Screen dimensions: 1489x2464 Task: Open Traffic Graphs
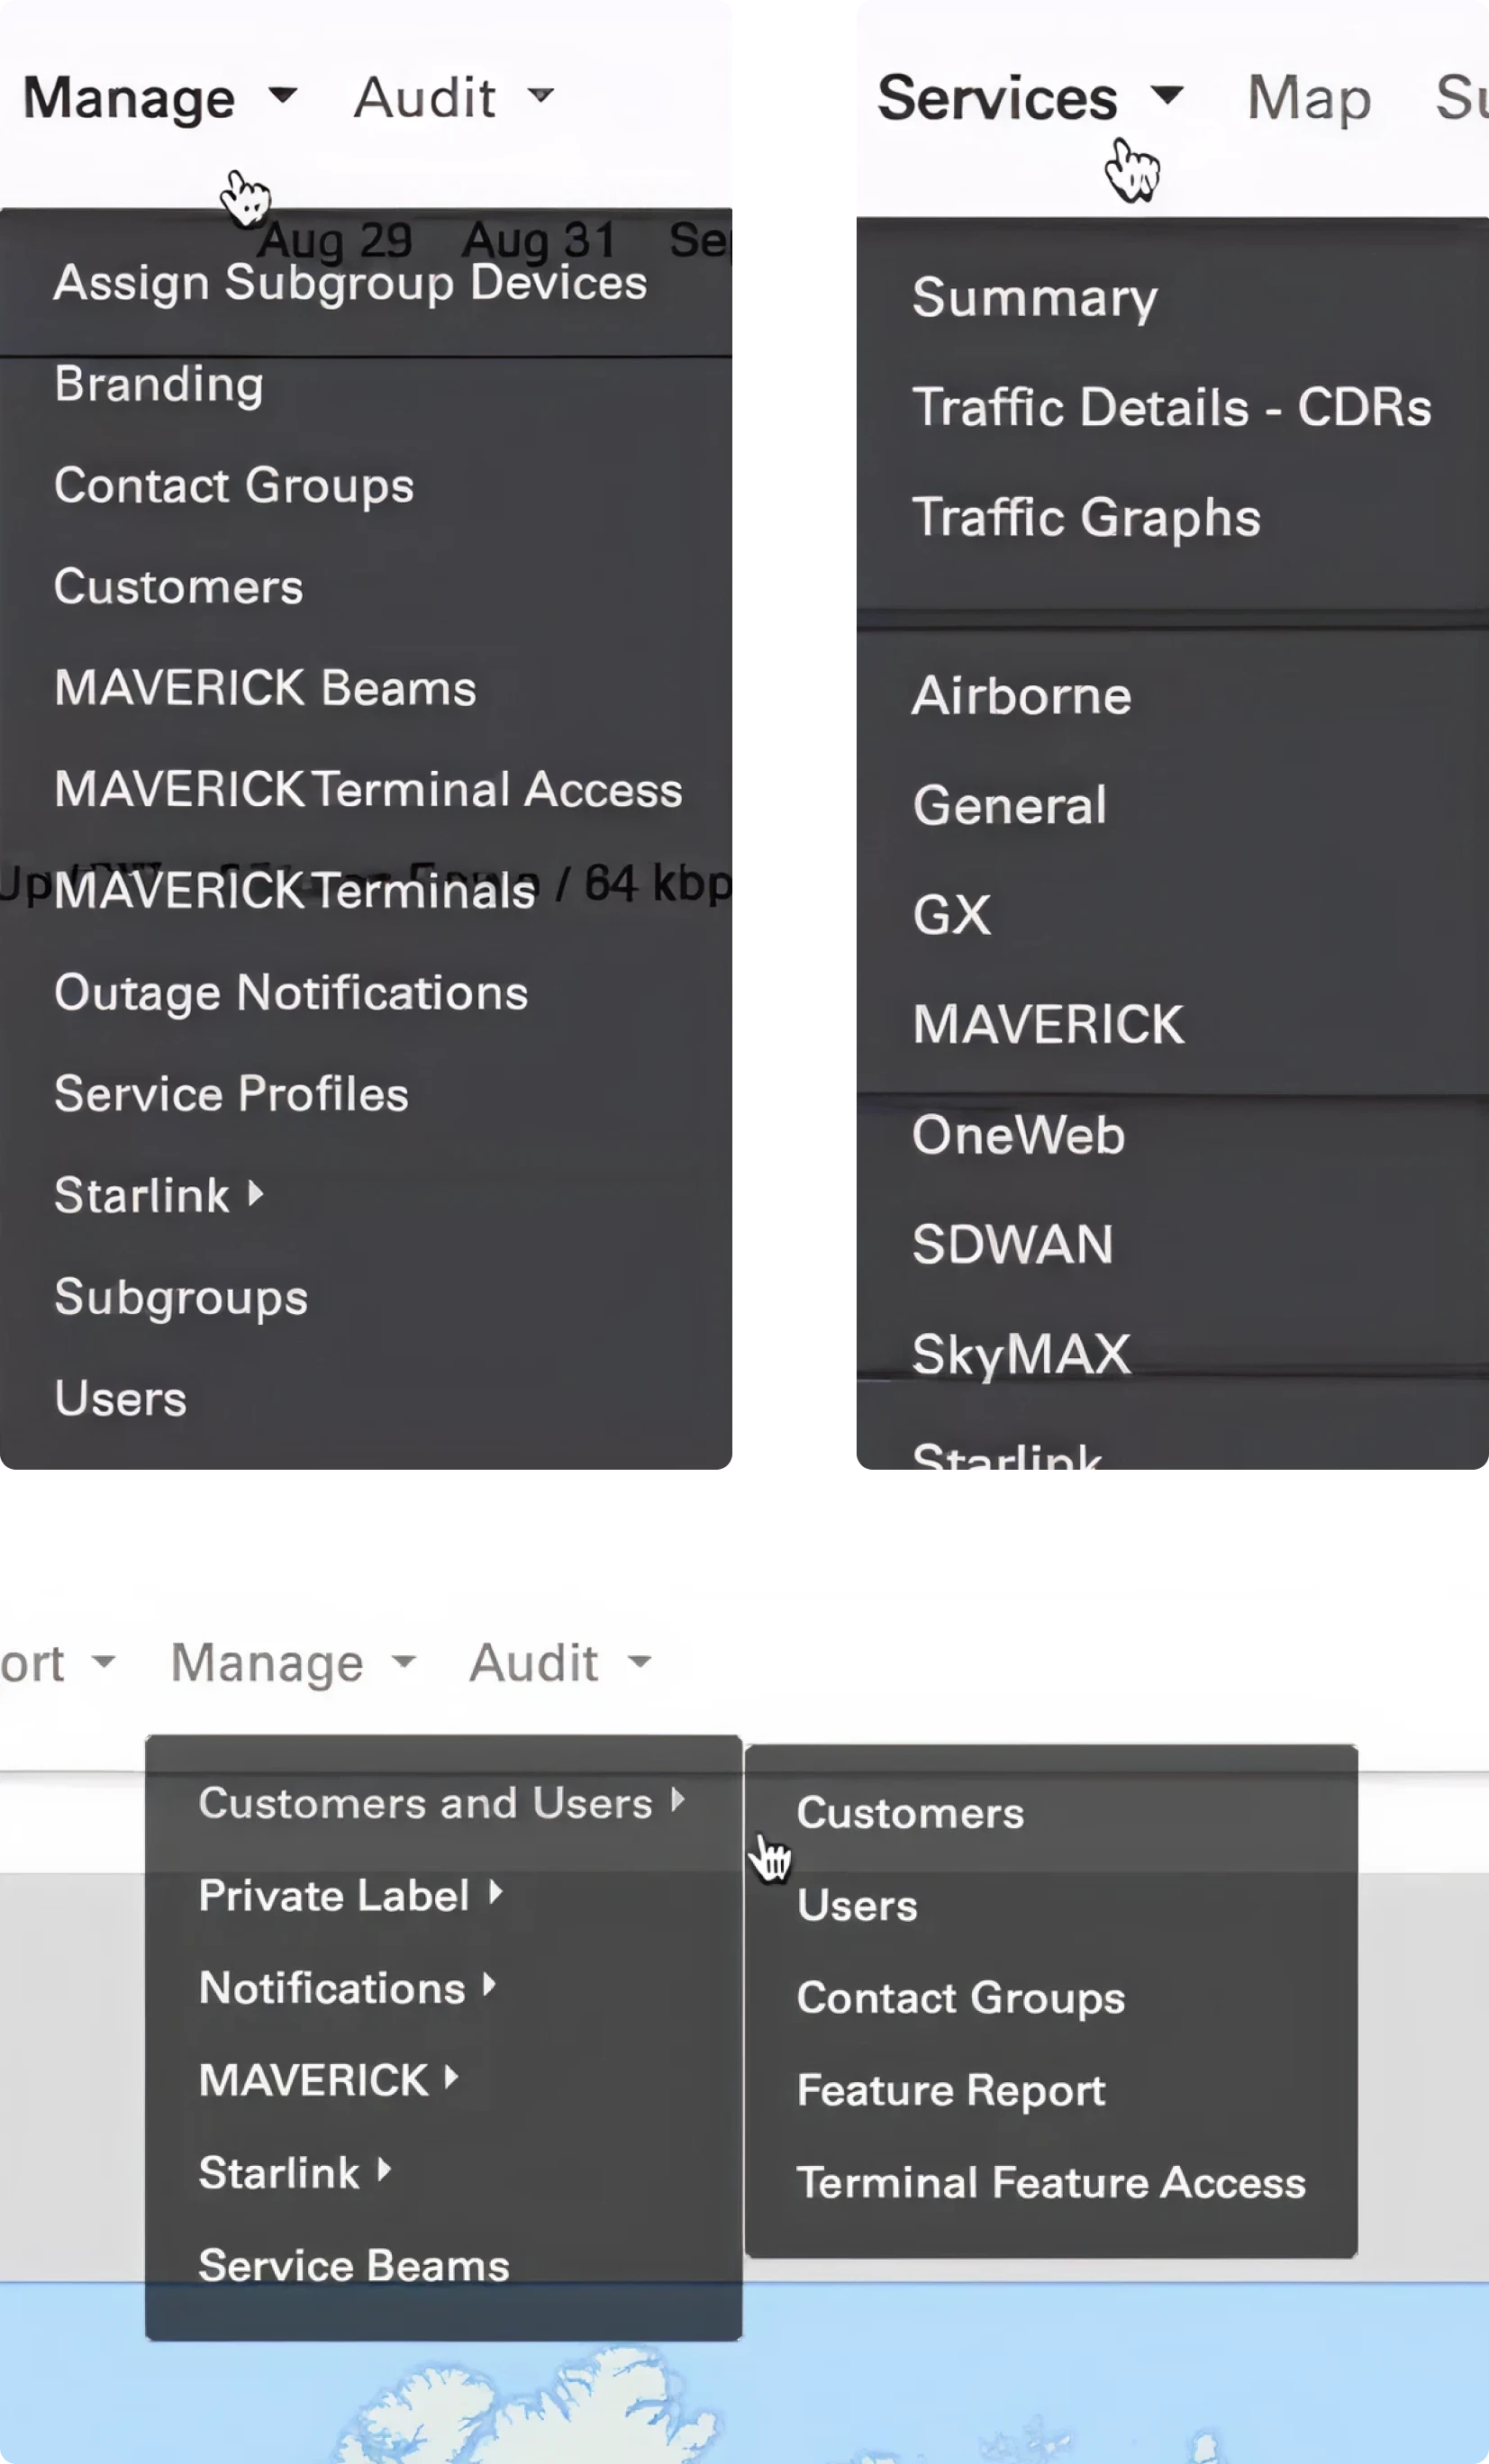pyautogui.click(x=1086, y=517)
